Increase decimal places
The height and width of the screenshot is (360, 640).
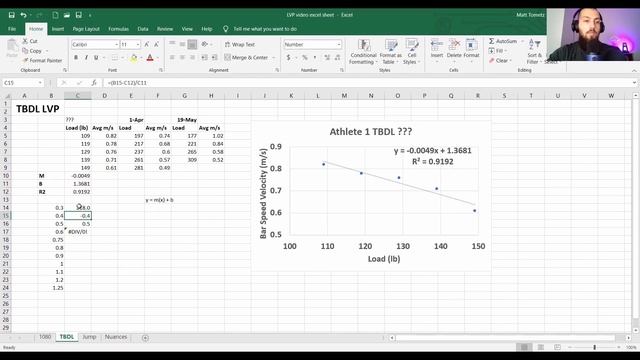point(327,58)
